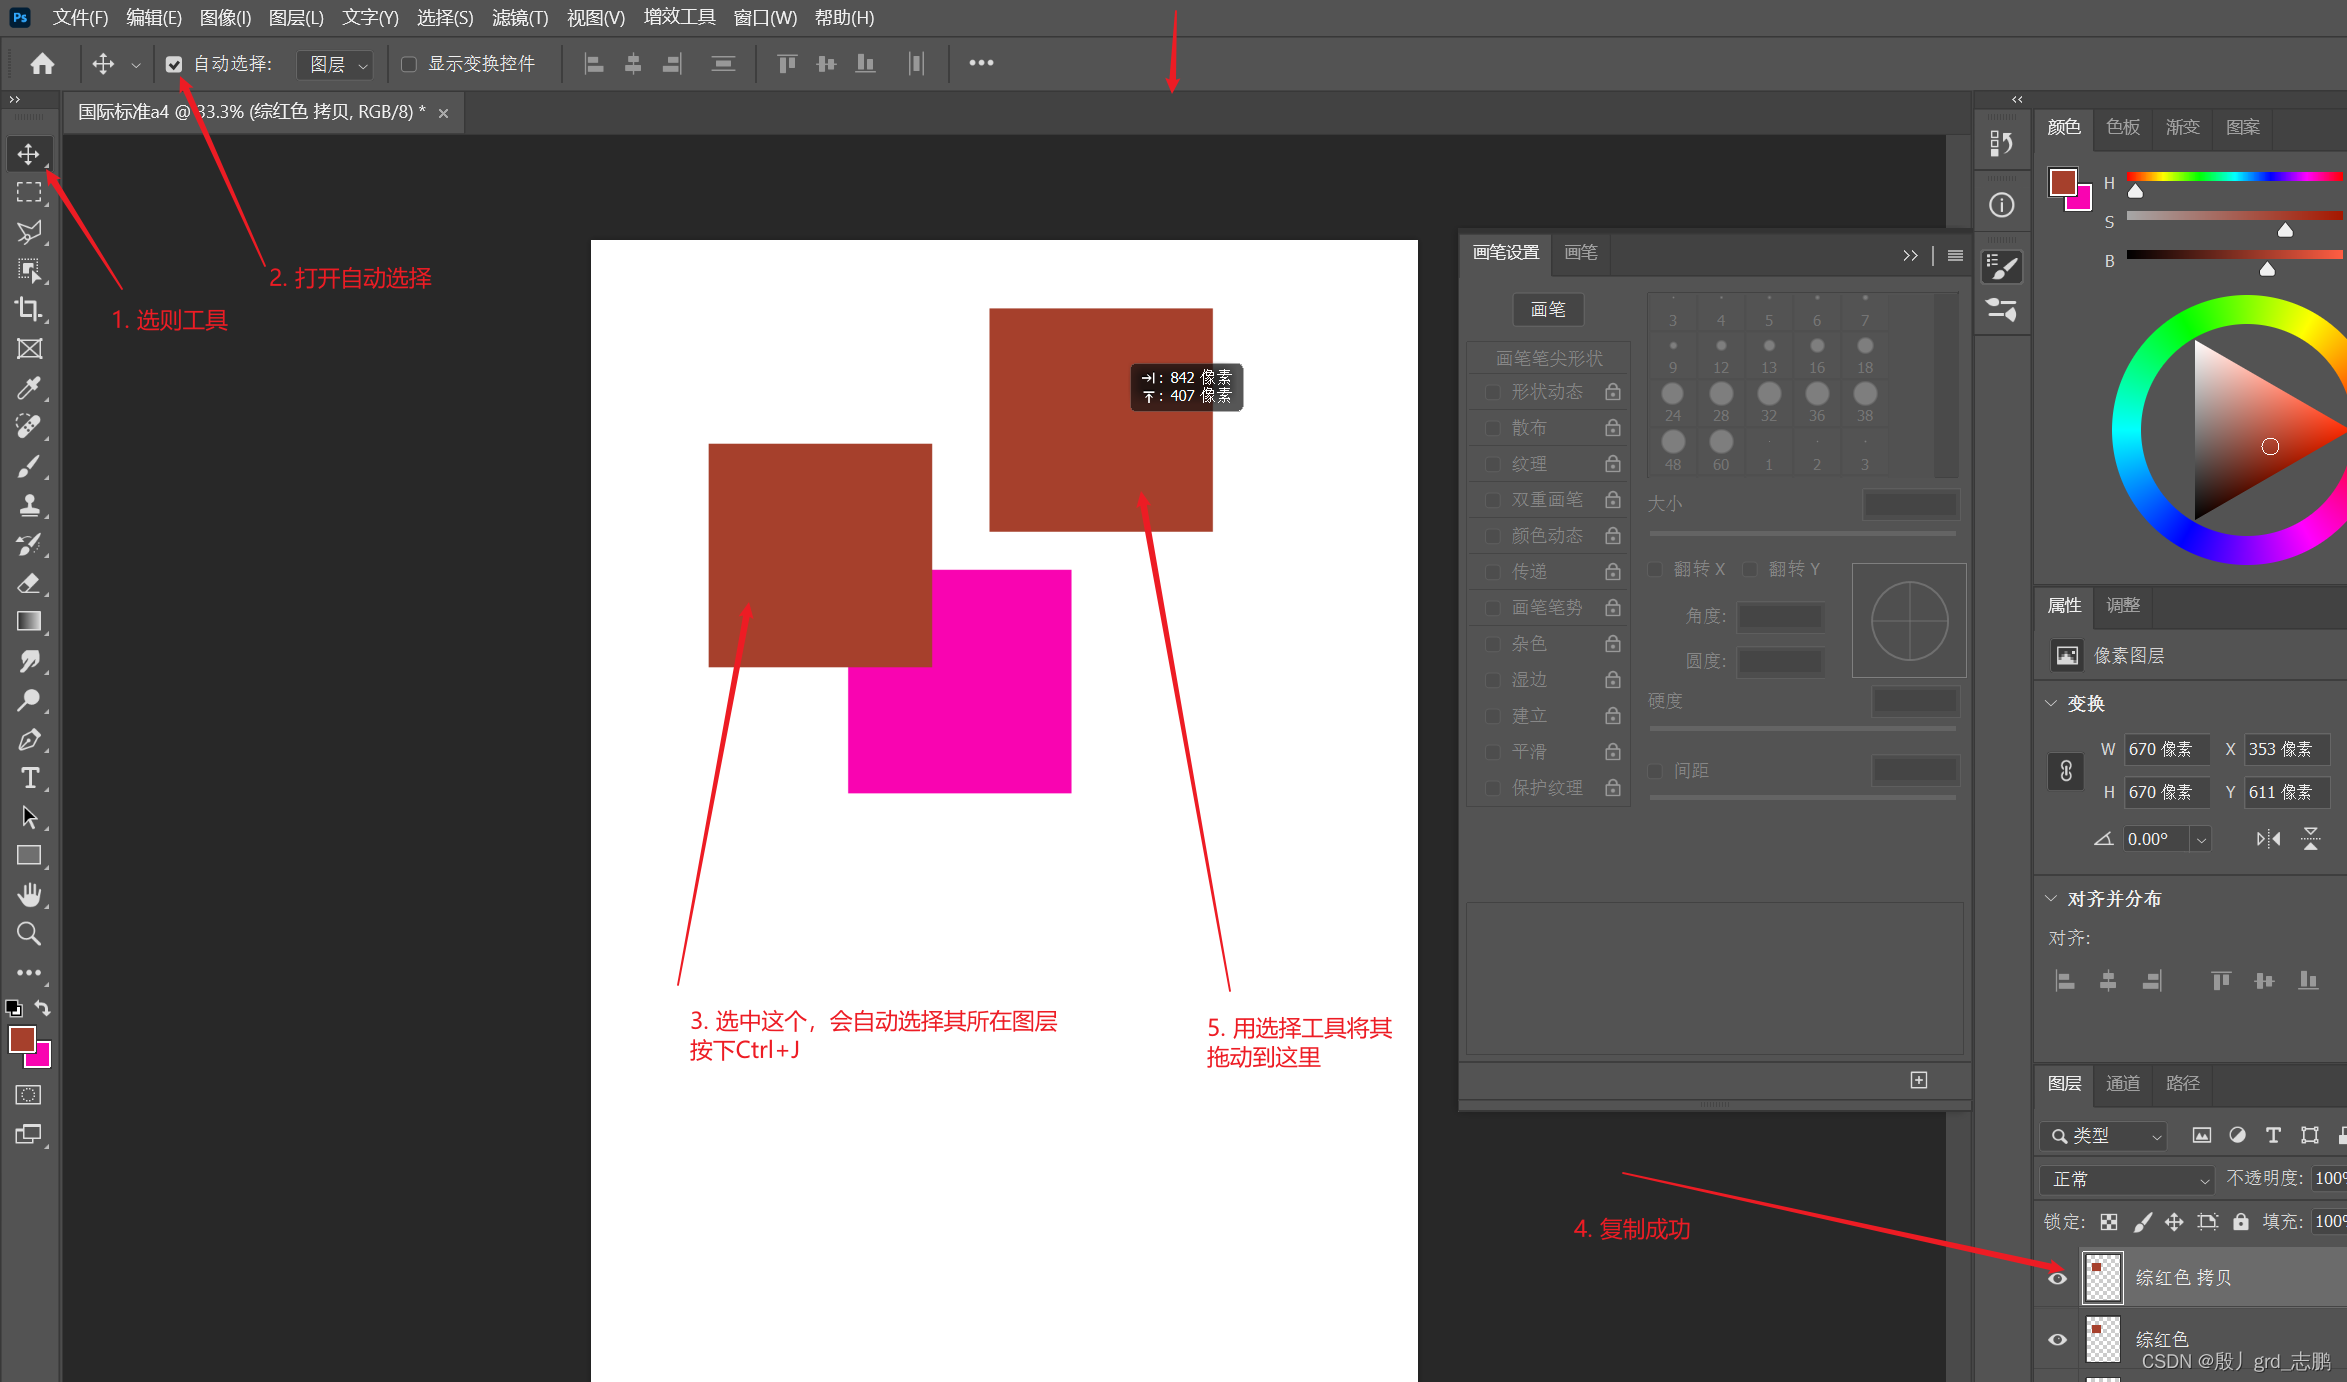Select the Eraser tool

(x=29, y=583)
